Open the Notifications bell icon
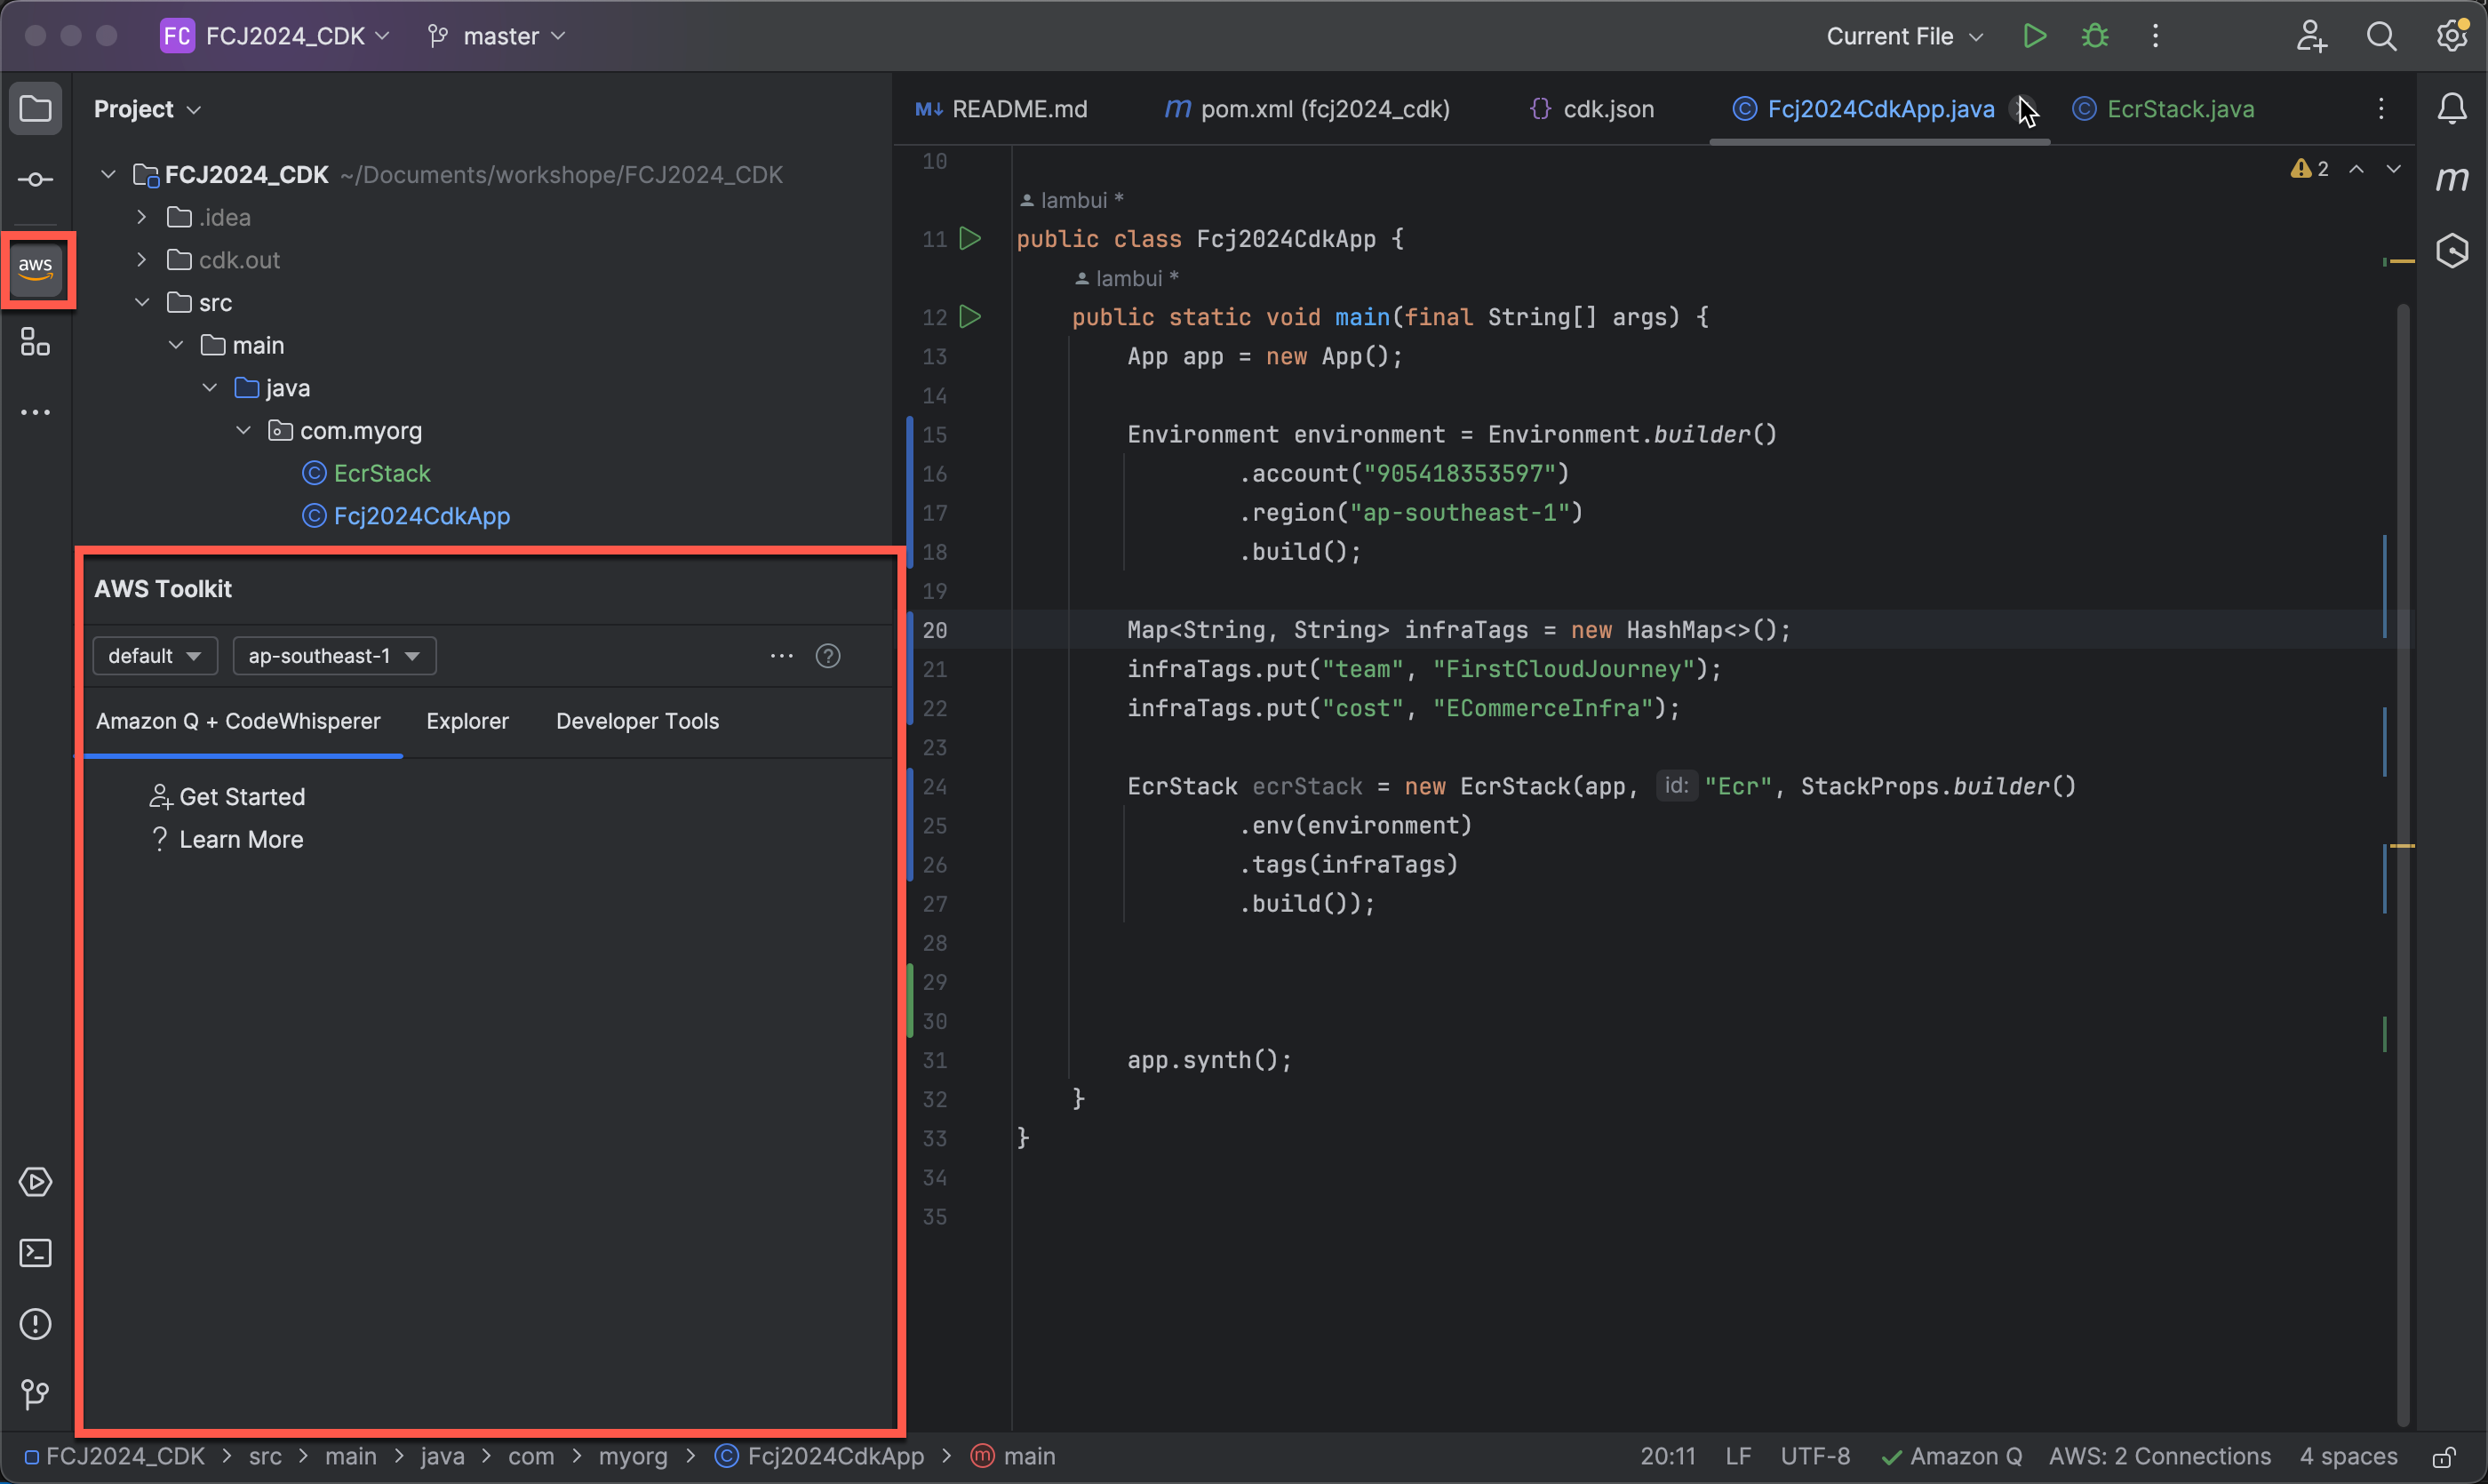This screenshot has height=1484, width=2488. [x=2452, y=108]
